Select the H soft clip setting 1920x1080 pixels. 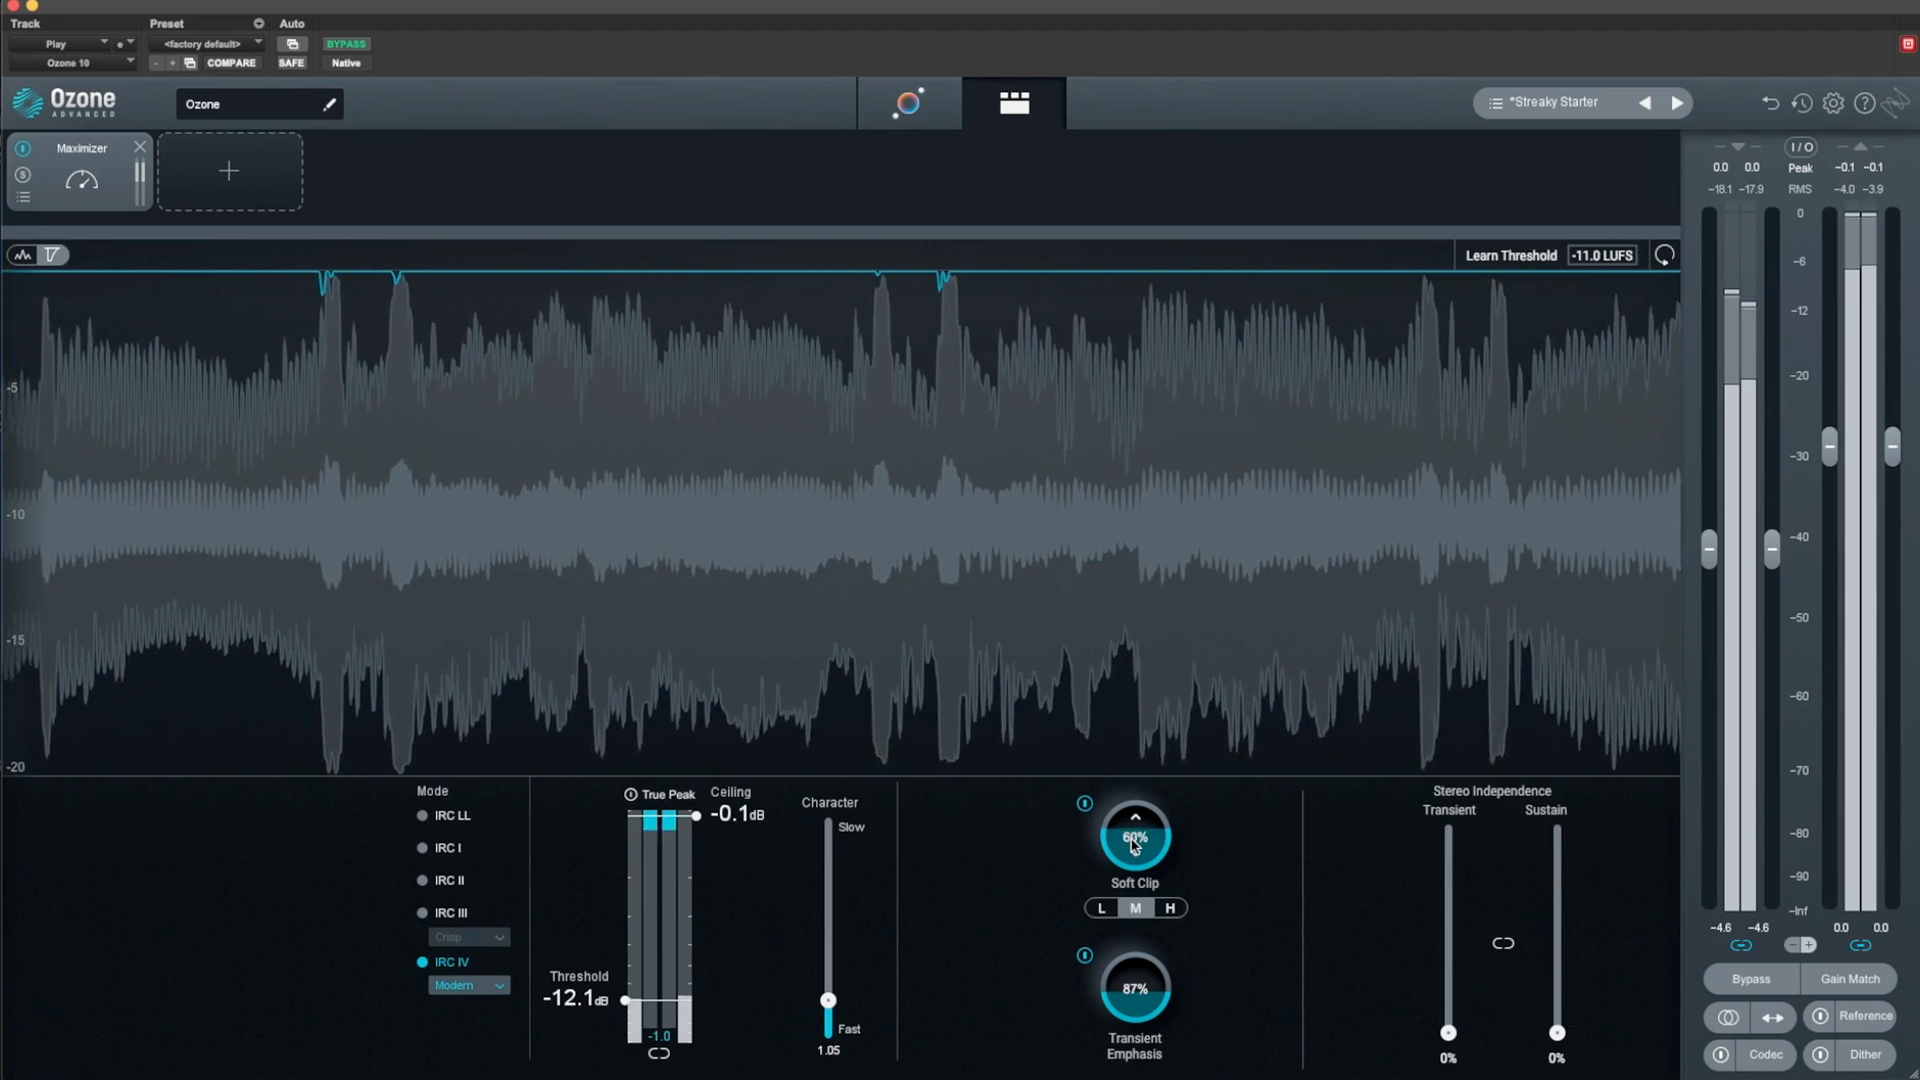click(x=1169, y=908)
